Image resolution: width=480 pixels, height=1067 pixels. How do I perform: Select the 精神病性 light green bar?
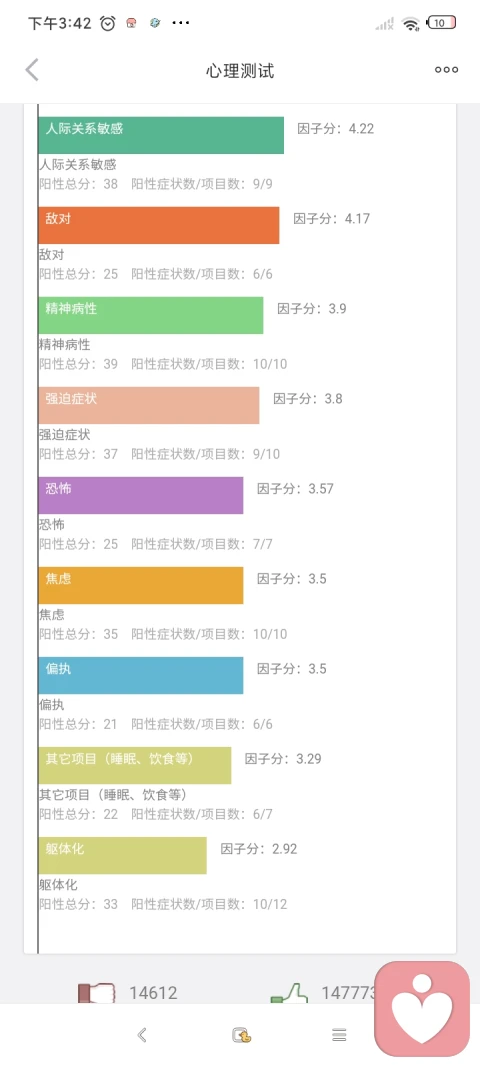click(150, 315)
